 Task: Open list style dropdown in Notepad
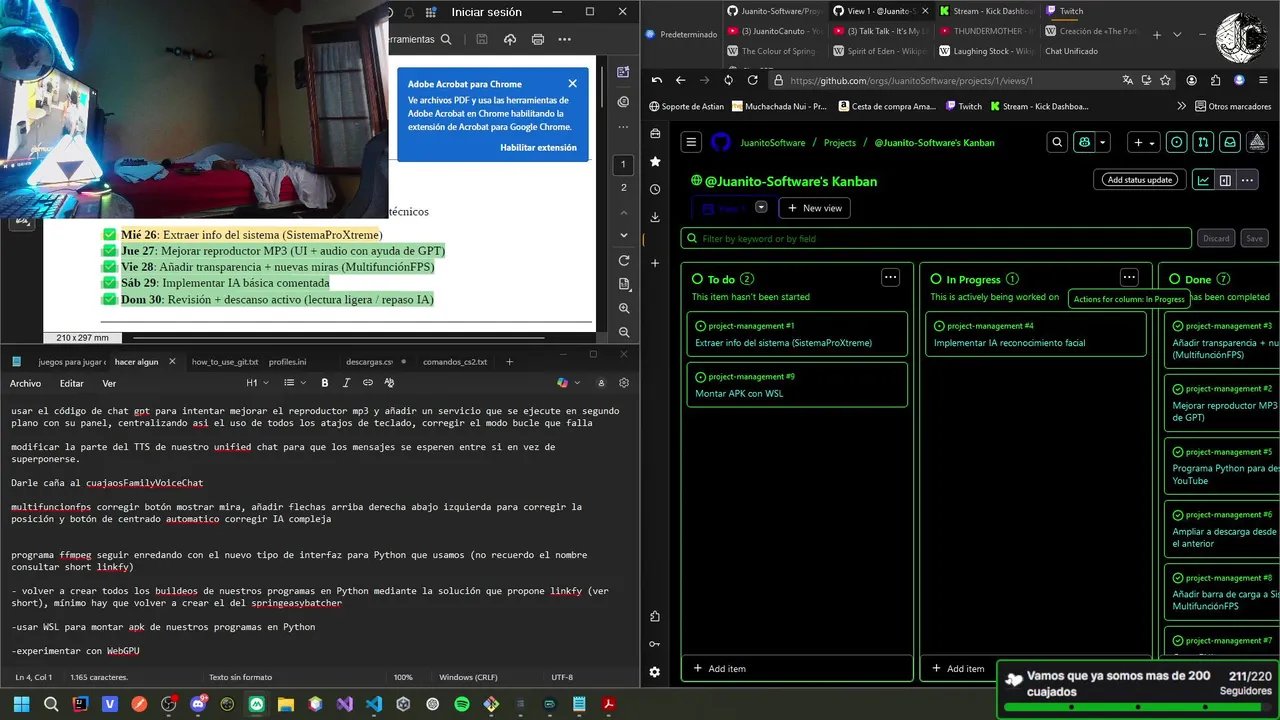point(293,383)
